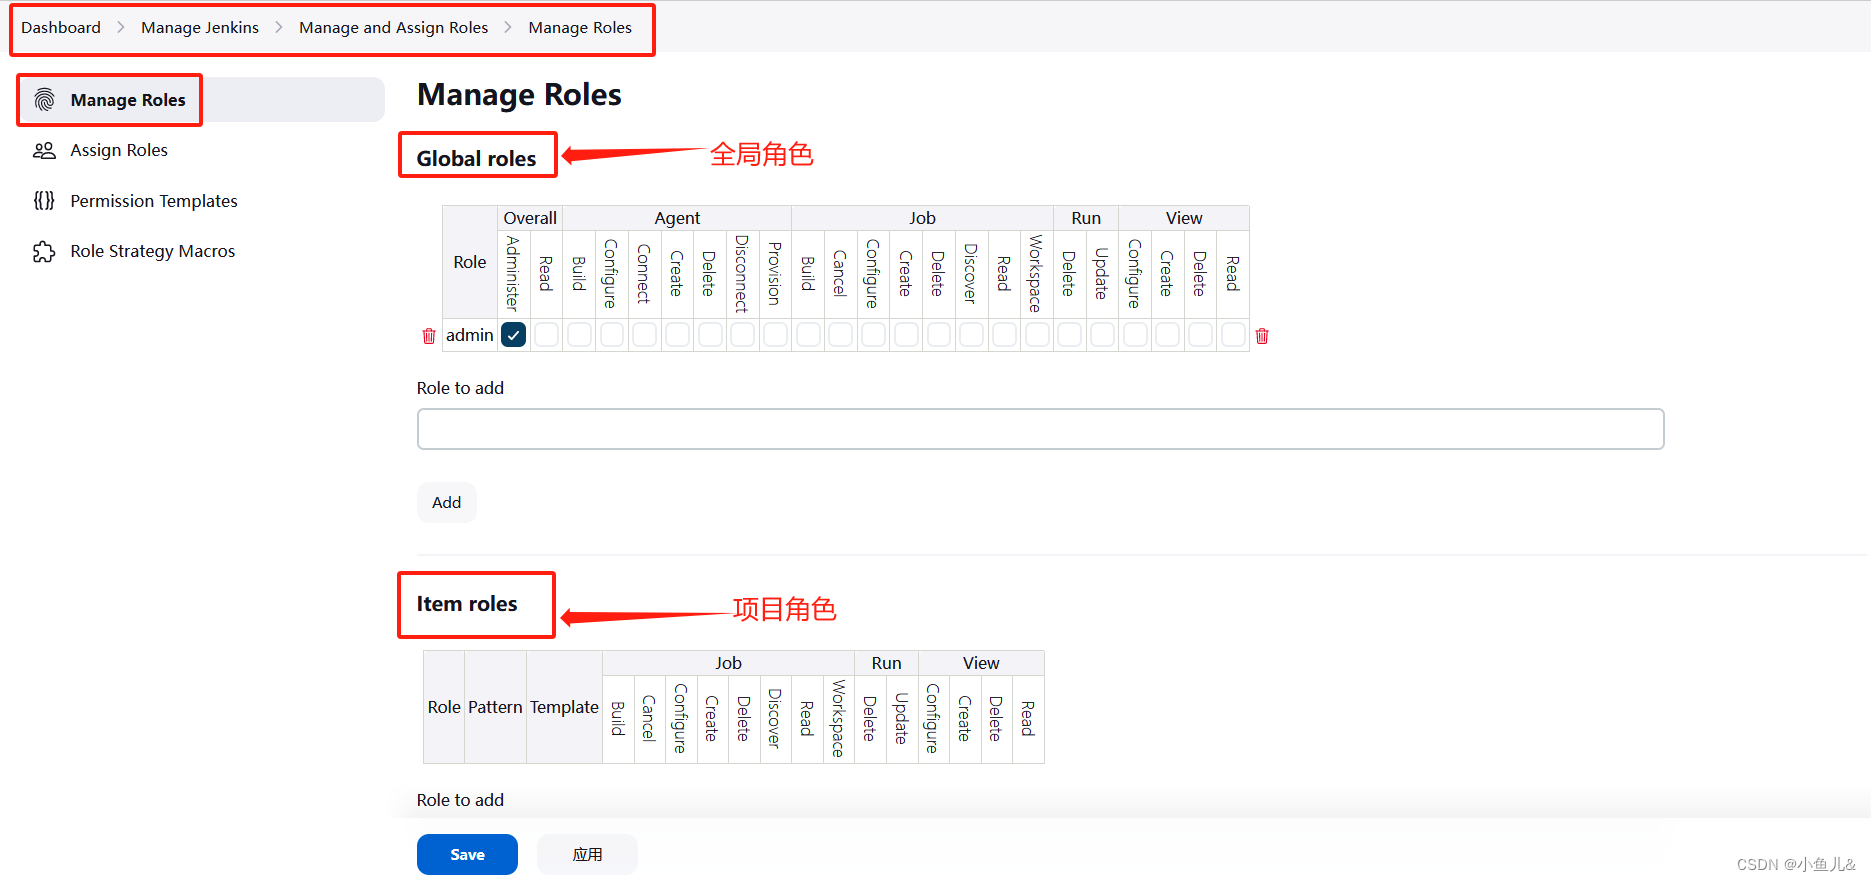Click the Manage Roles breadcrumb
This screenshot has width=1871, height=882.
pyautogui.click(x=580, y=27)
